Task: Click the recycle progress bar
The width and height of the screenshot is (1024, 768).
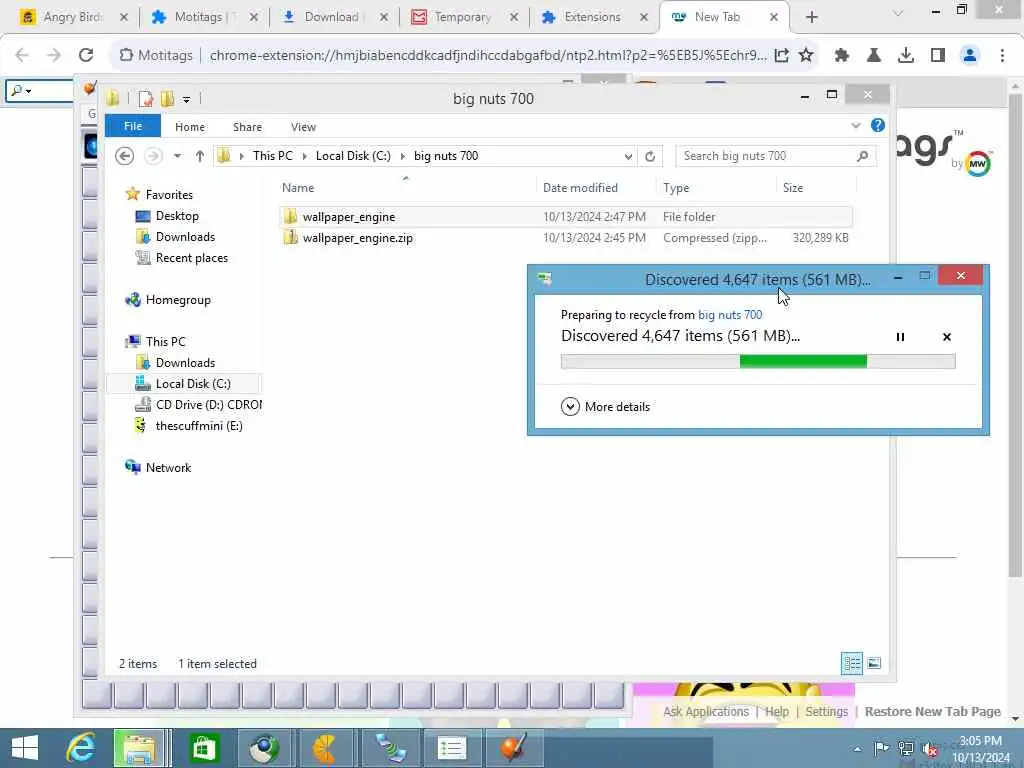Action: click(758, 361)
